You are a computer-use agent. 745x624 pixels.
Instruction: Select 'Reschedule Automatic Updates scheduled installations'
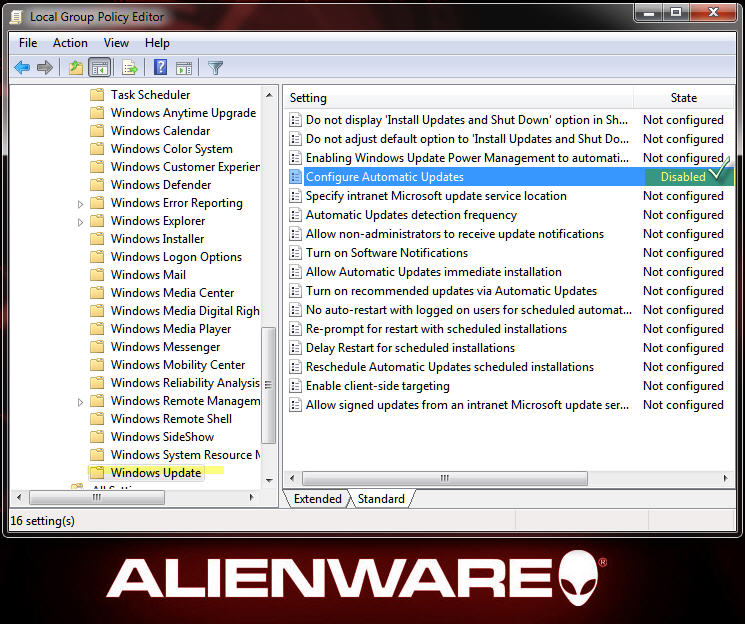point(449,367)
